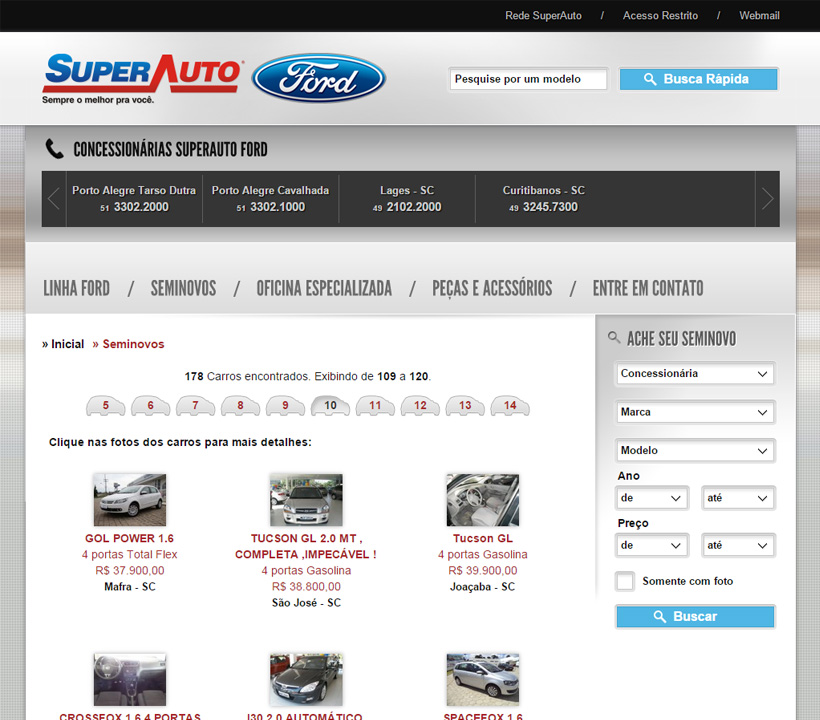Image resolution: width=820 pixels, height=720 pixels.
Task: Go to results page 12
Action: pos(420,405)
